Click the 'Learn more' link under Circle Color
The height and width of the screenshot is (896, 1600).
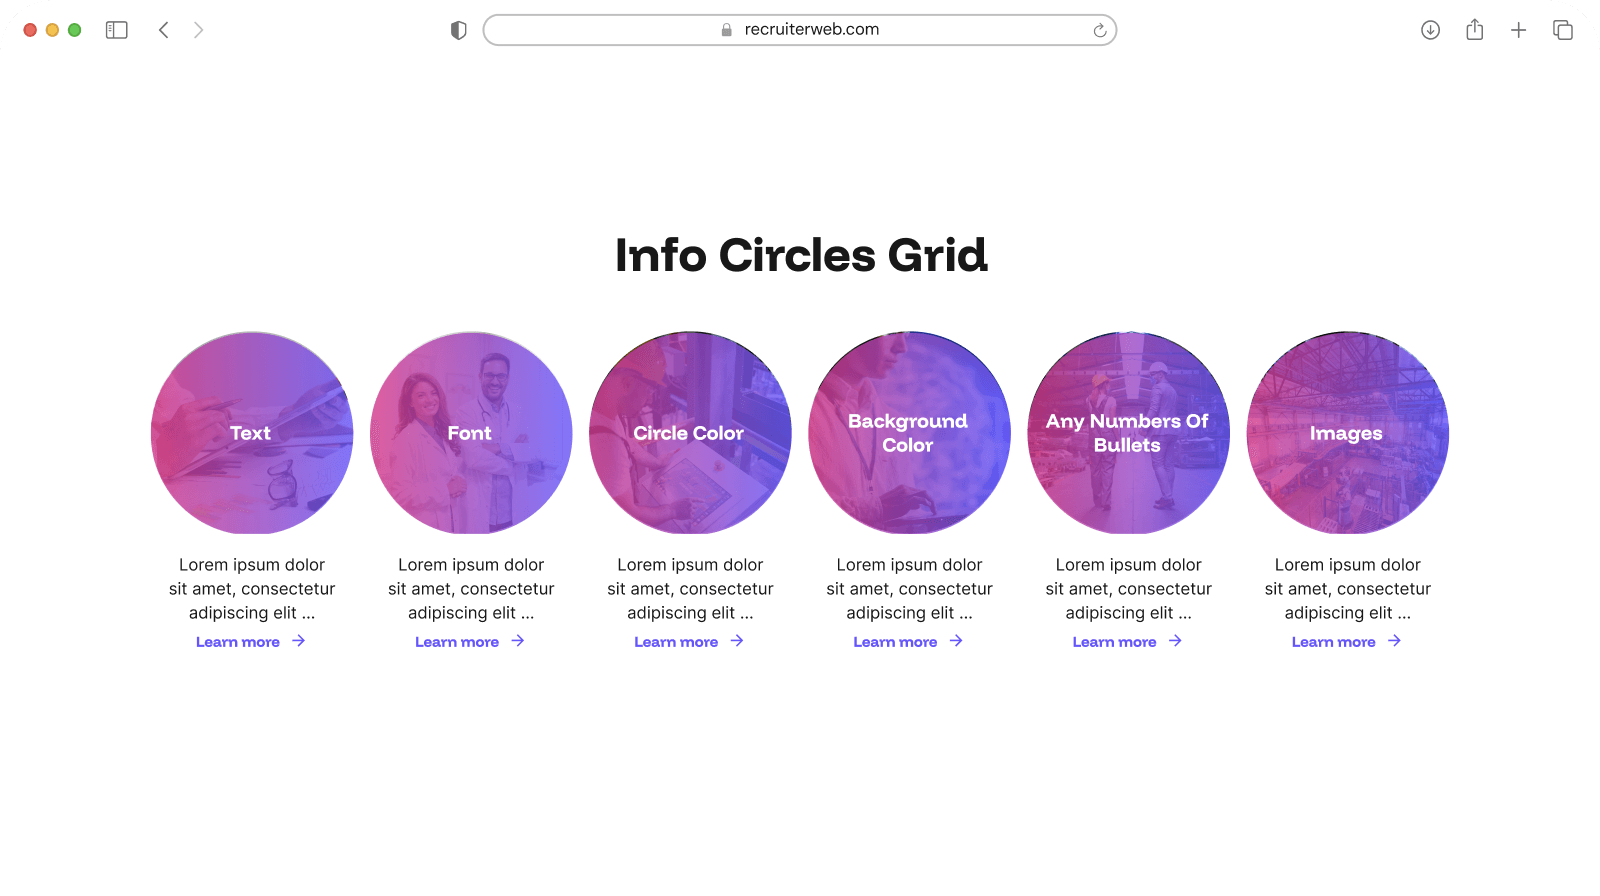(676, 641)
